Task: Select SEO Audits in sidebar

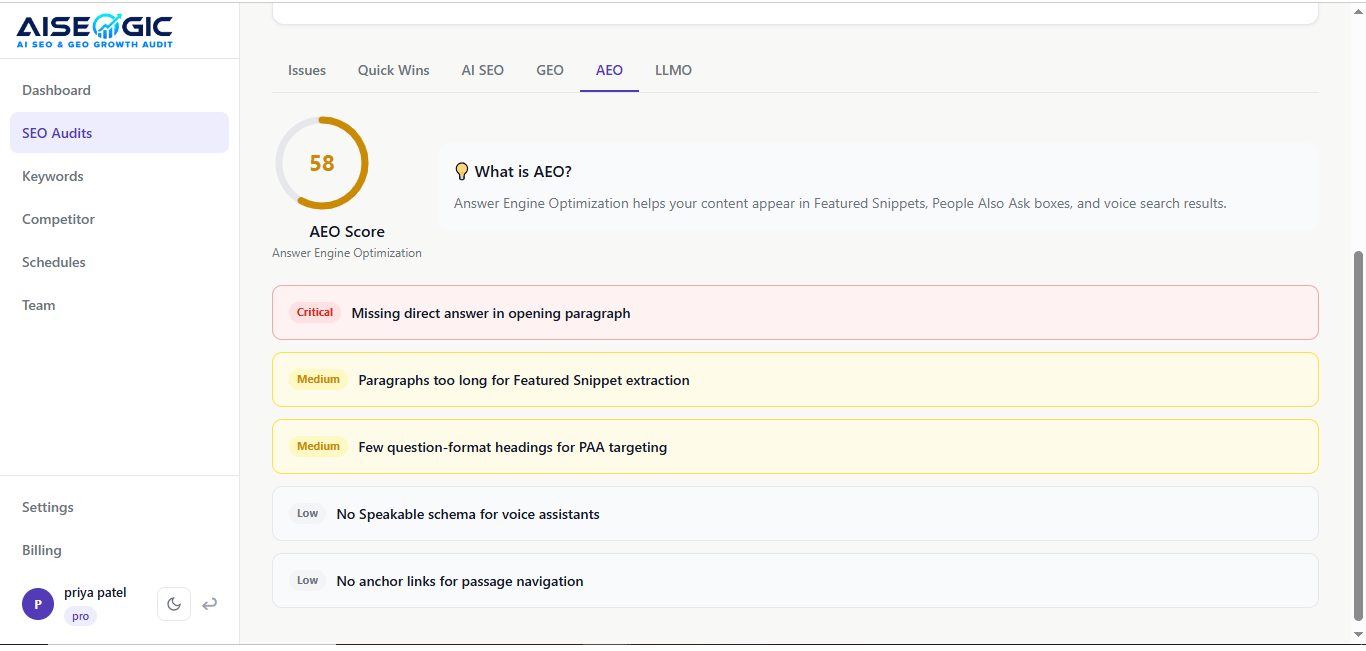Action: pos(119,133)
